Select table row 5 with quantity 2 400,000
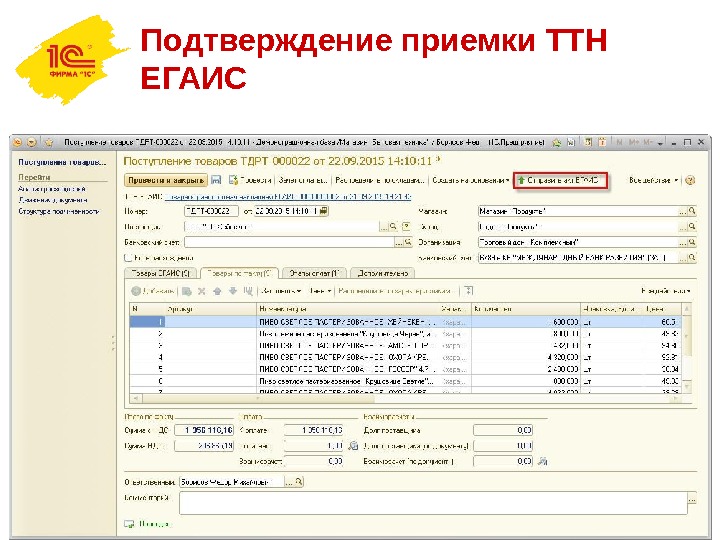This screenshot has height=540, width=720. point(405,369)
